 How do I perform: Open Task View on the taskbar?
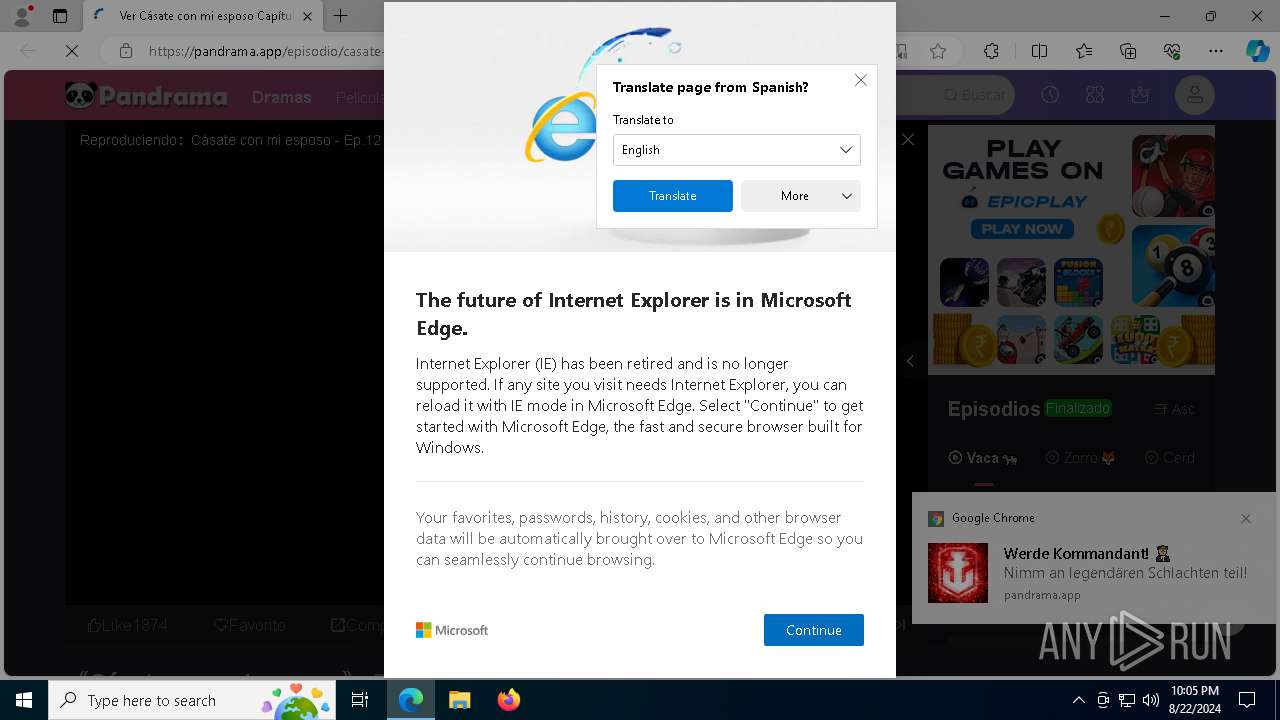(360, 700)
